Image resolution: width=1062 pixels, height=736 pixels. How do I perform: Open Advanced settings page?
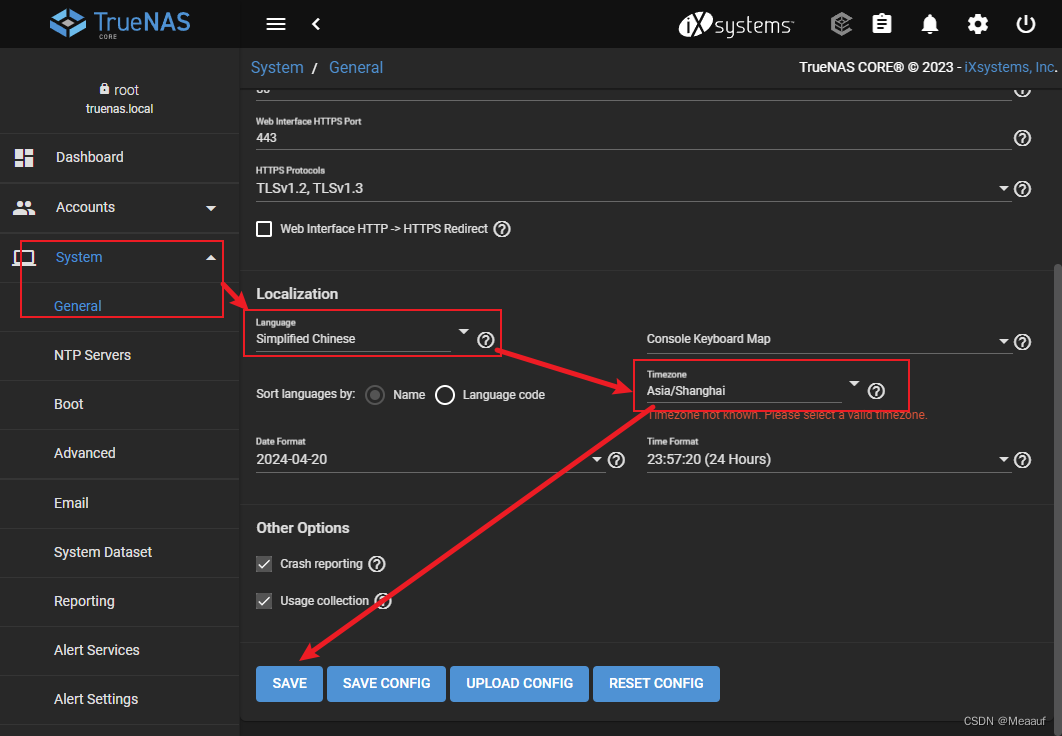click(119, 454)
